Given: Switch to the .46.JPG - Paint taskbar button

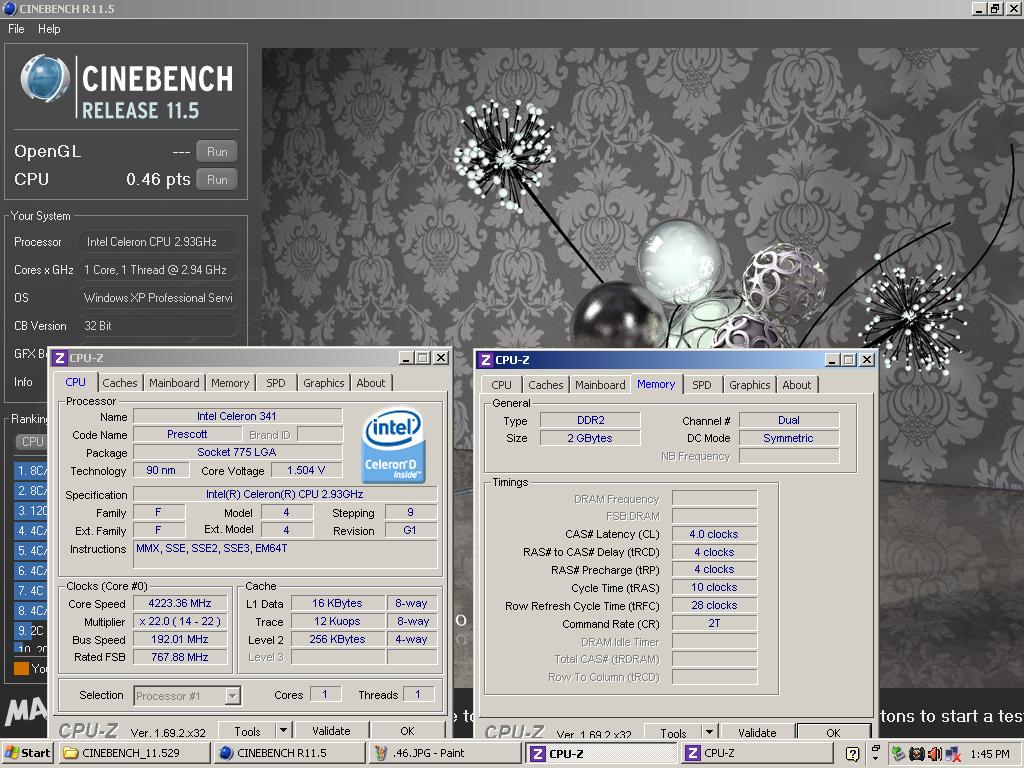Looking at the screenshot, I should click(445, 753).
